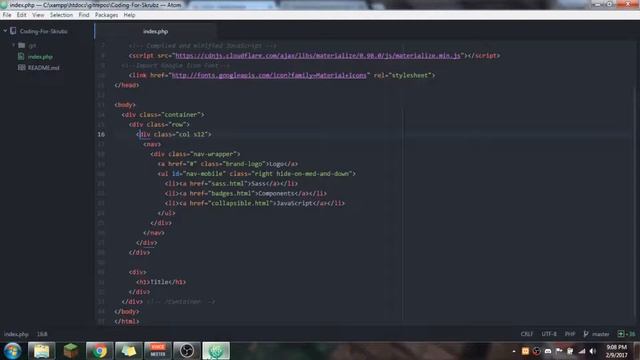
Task: Open the Windows Start menu
Action: (x=12, y=351)
